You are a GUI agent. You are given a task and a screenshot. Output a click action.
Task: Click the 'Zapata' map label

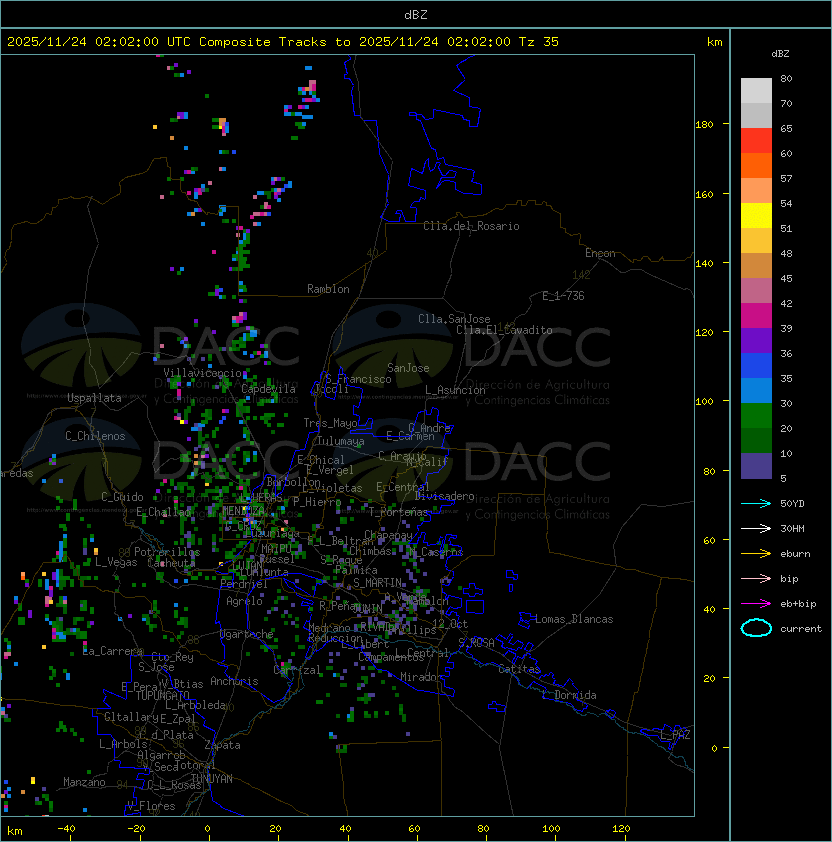(222, 745)
